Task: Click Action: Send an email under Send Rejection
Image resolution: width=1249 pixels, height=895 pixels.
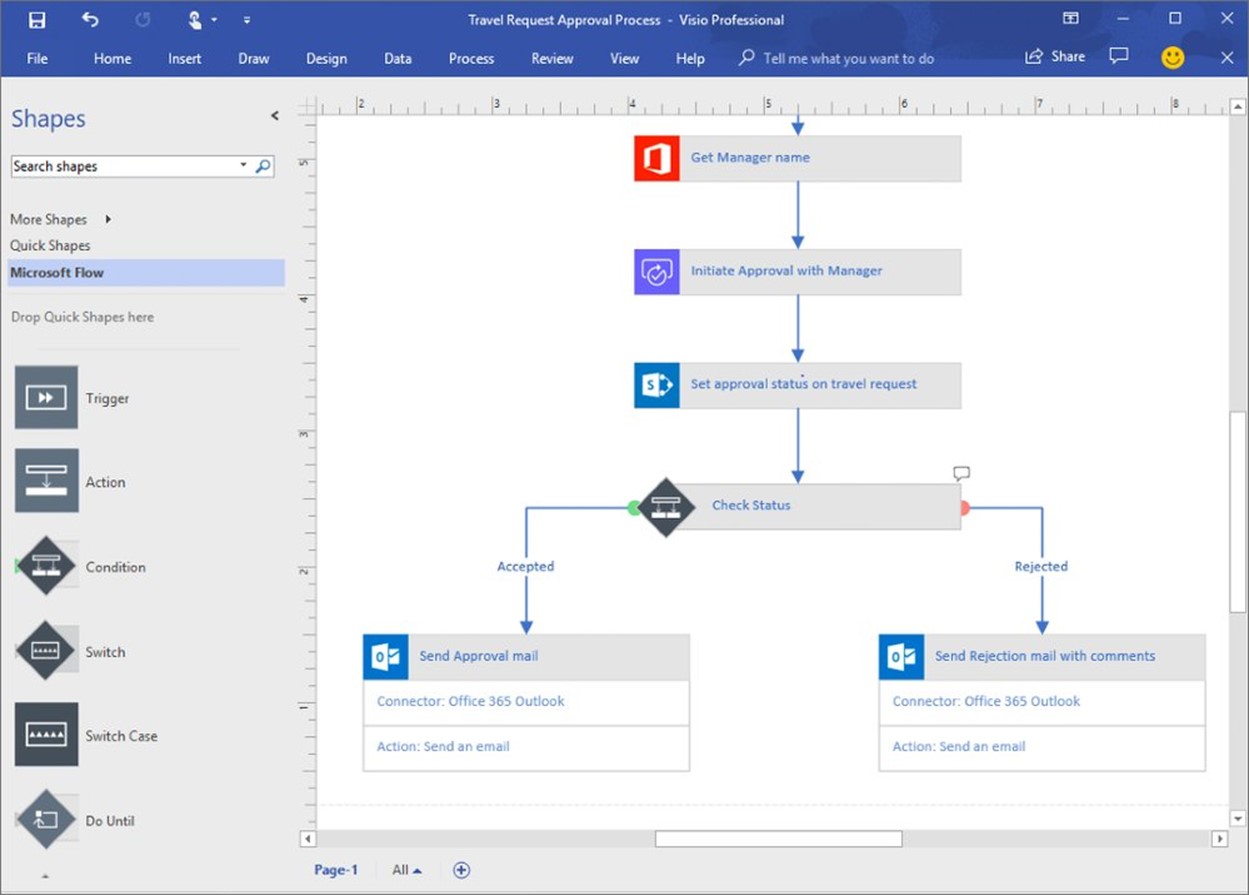Action: pos(958,746)
